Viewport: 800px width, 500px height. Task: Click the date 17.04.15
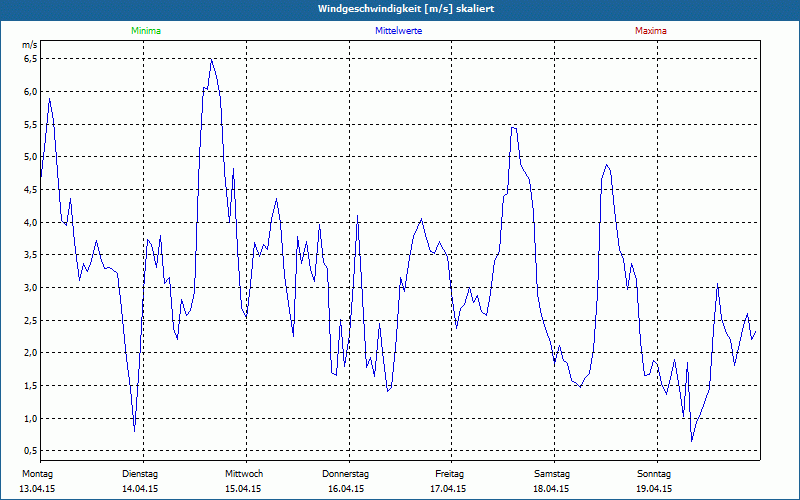[448, 489]
